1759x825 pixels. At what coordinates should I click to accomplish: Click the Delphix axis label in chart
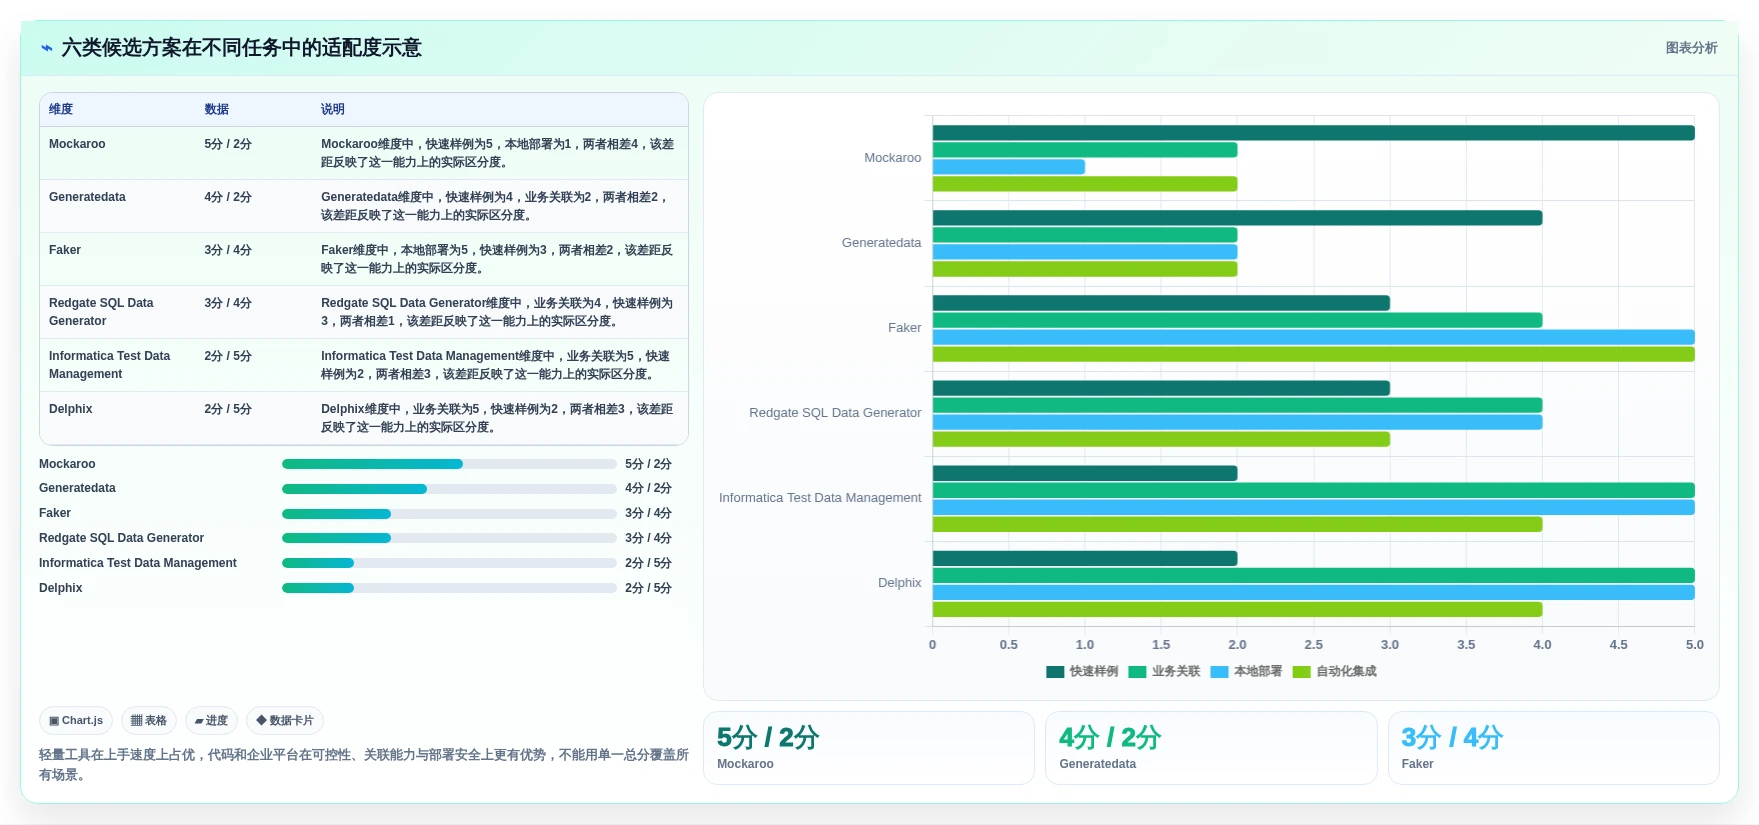[899, 583]
